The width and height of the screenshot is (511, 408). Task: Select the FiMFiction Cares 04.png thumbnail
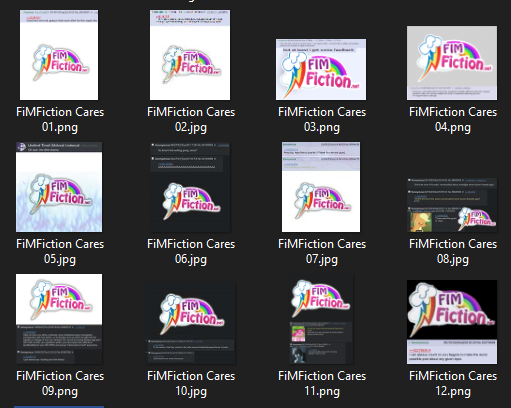pyautogui.click(x=452, y=63)
